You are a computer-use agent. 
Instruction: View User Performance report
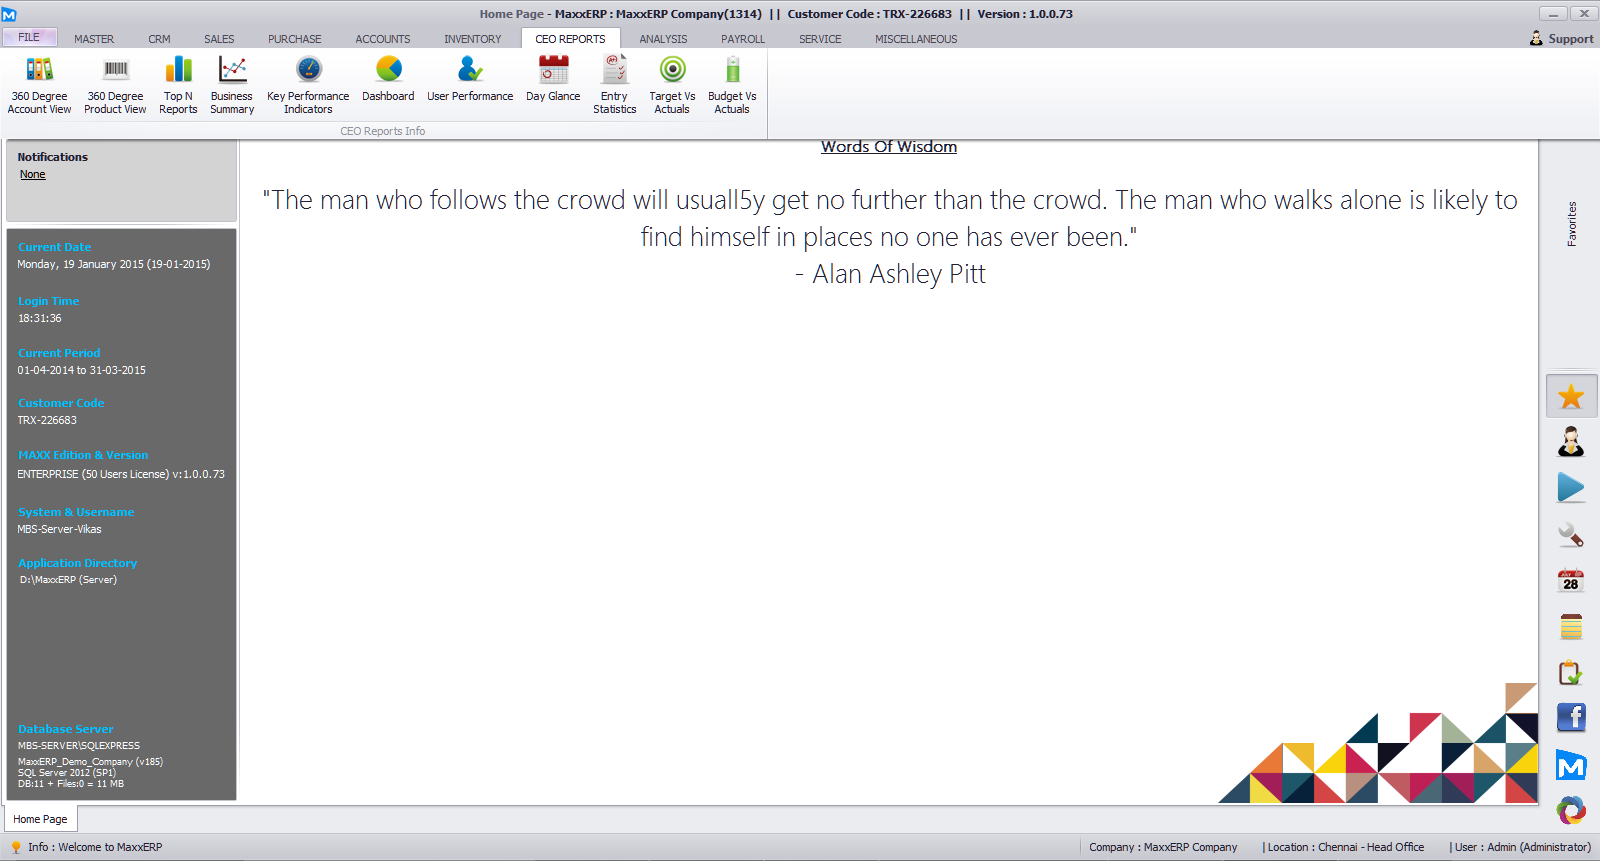coord(470,79)
